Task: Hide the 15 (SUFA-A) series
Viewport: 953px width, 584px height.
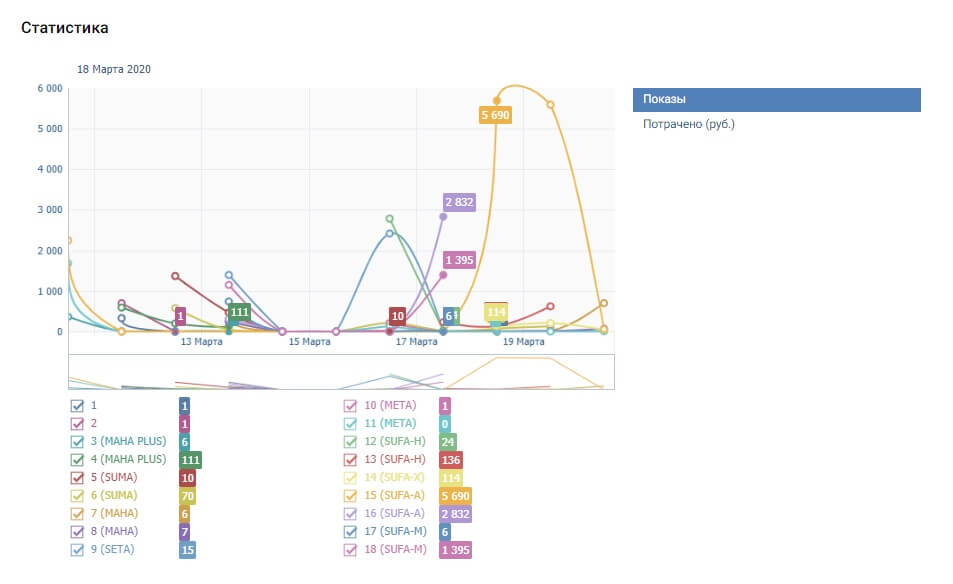Action: coord(350,496)
